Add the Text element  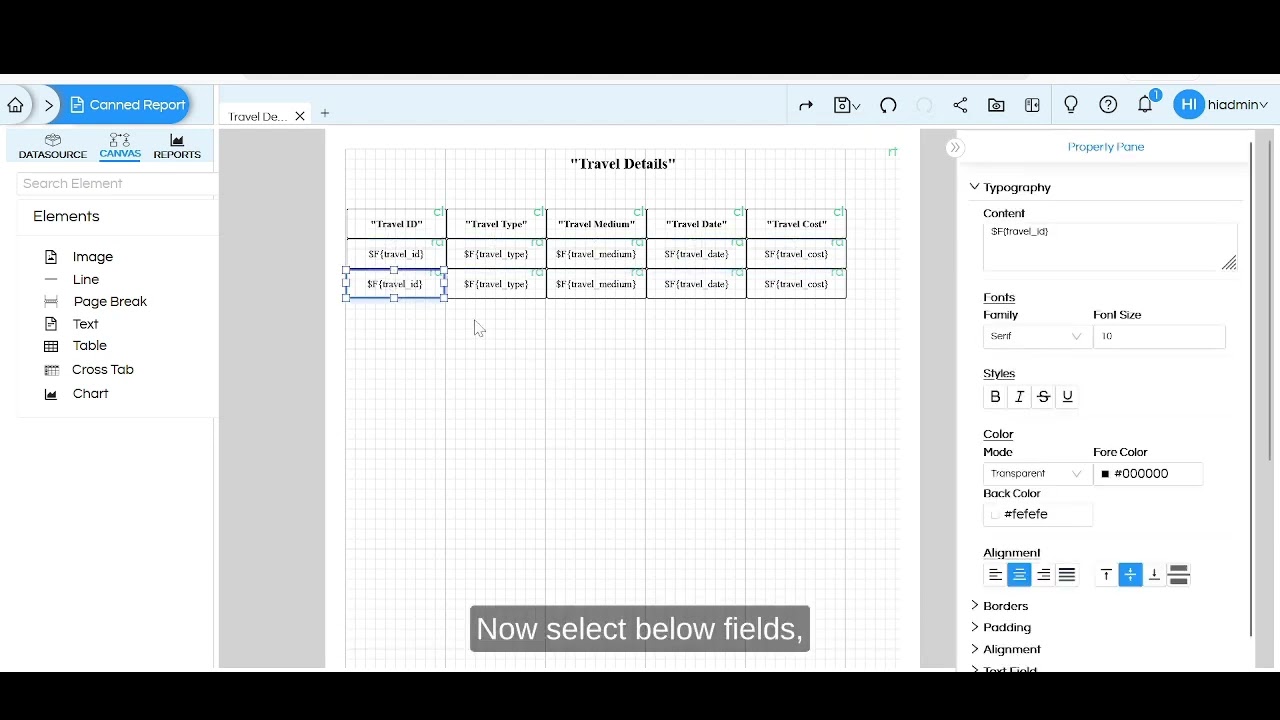click(x=72, y=324)
